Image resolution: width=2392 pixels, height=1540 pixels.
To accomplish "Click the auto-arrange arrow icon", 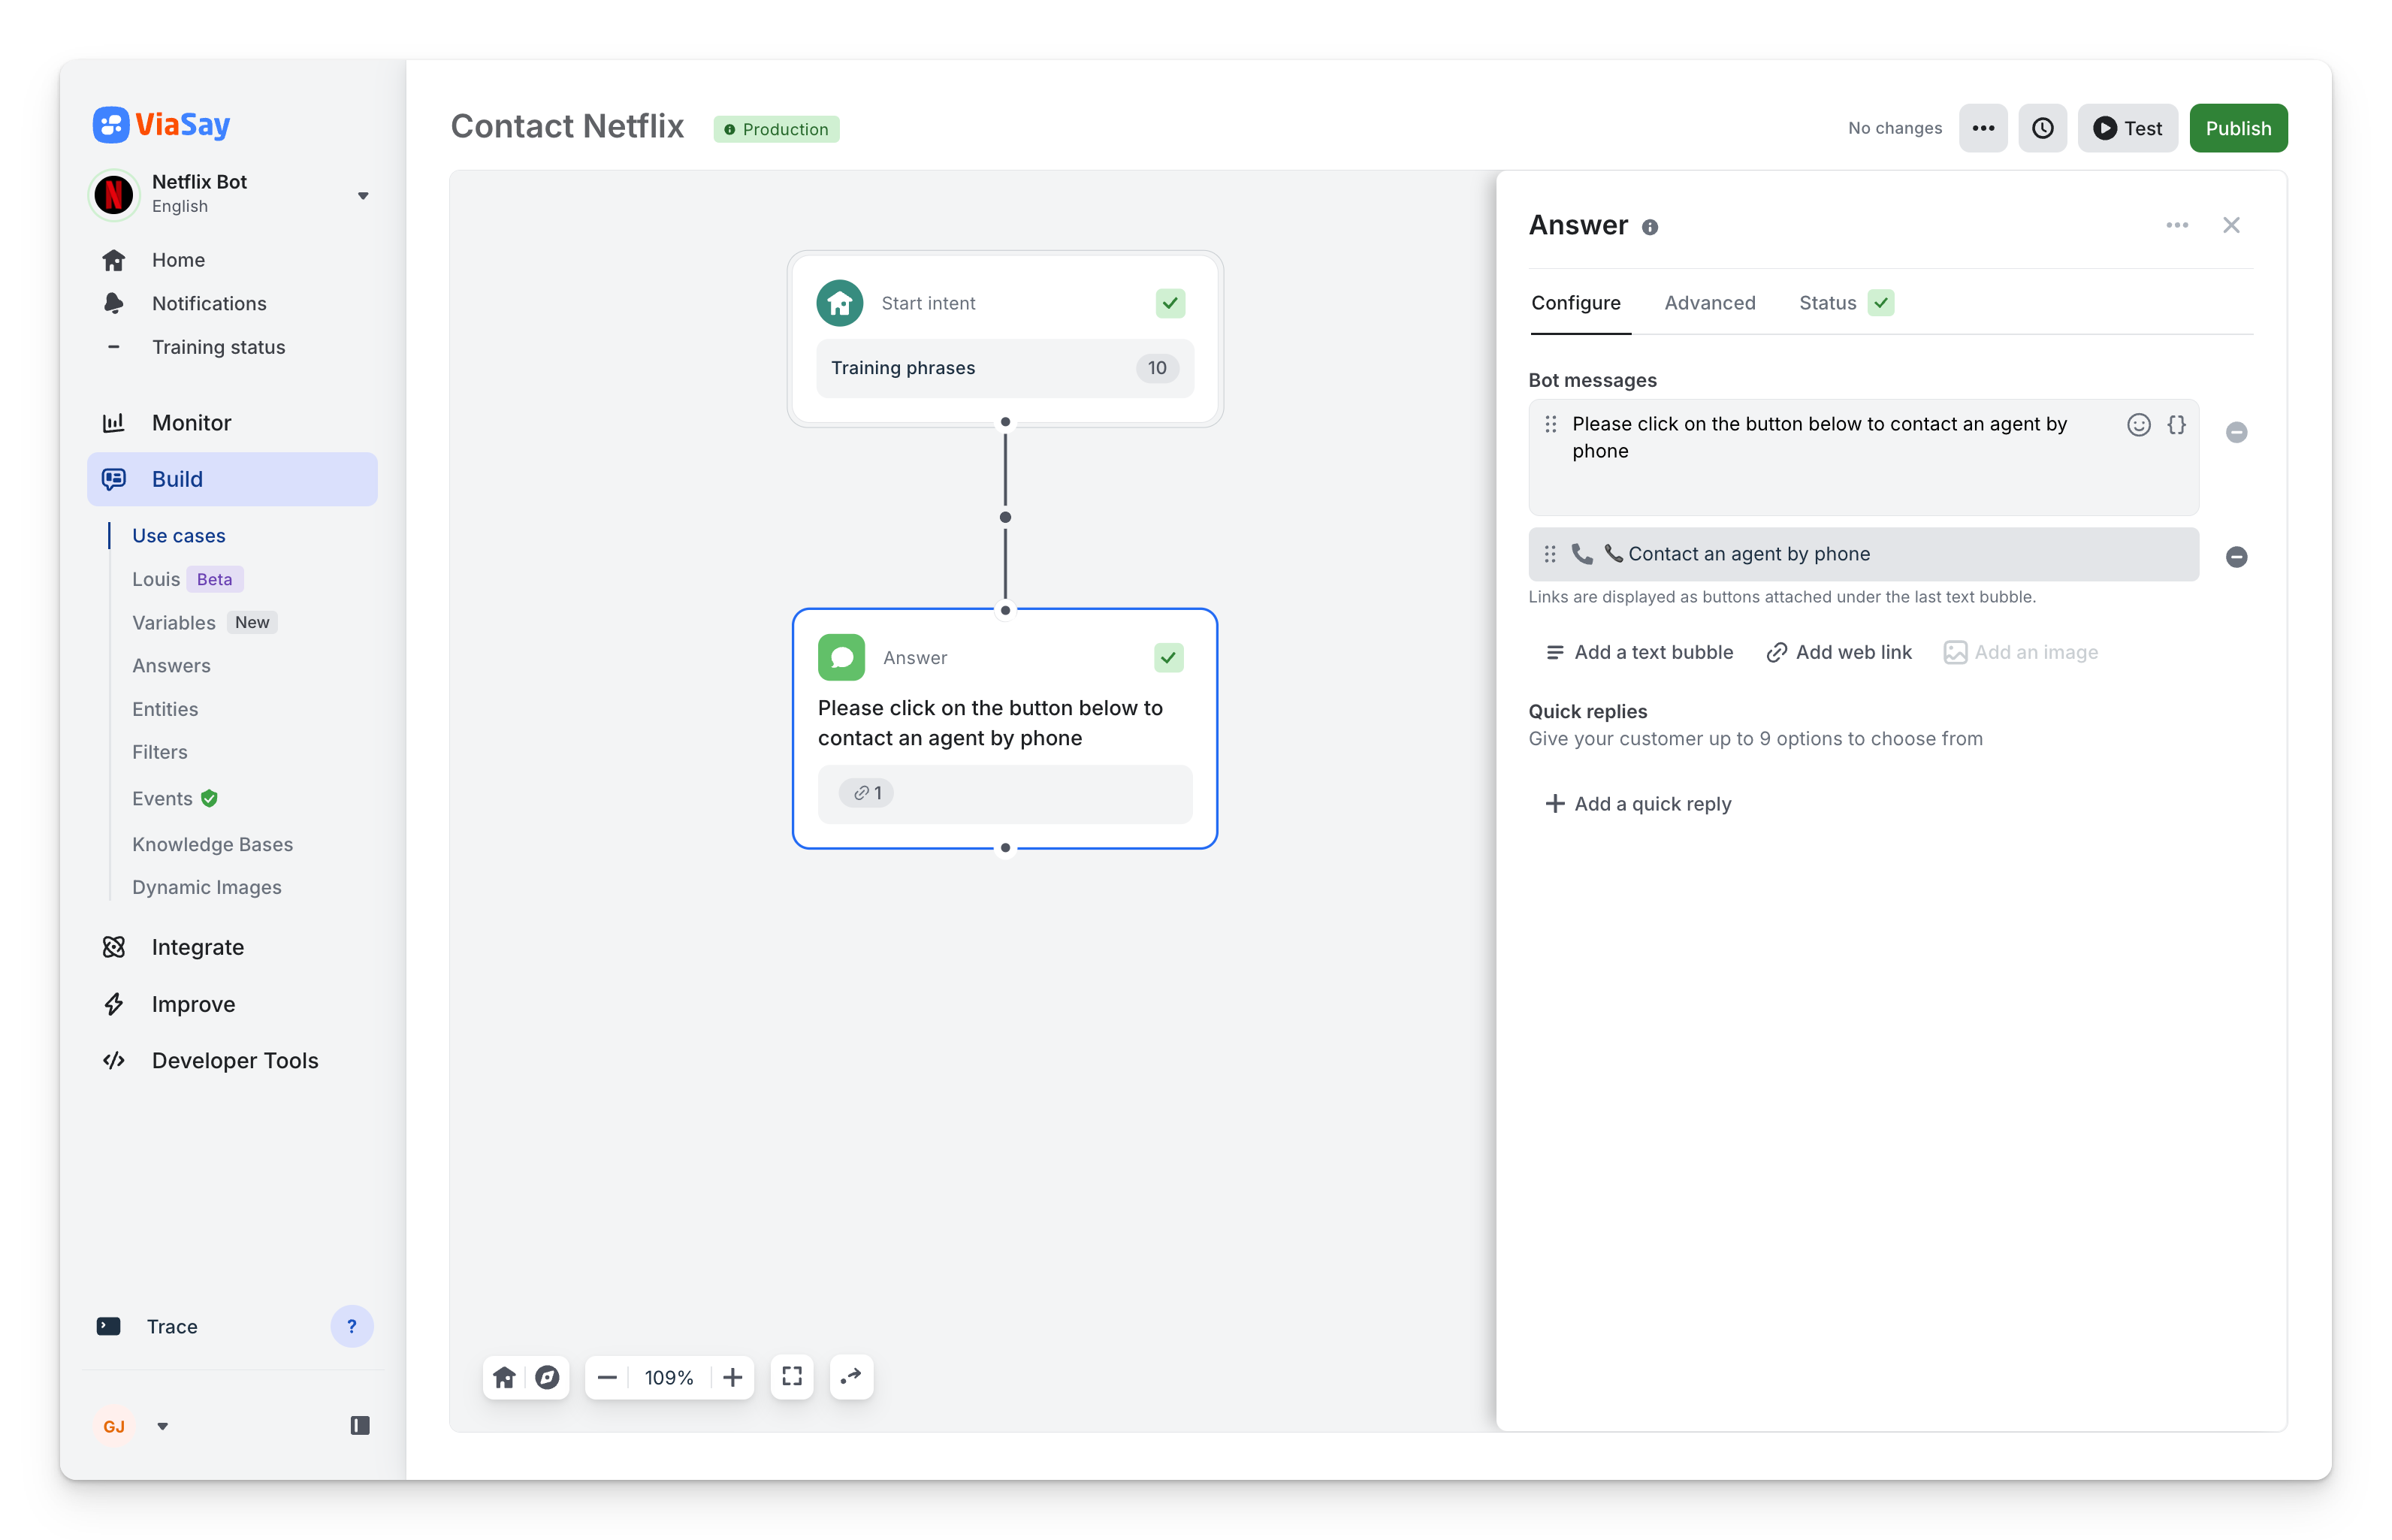I will [851, 1377].
